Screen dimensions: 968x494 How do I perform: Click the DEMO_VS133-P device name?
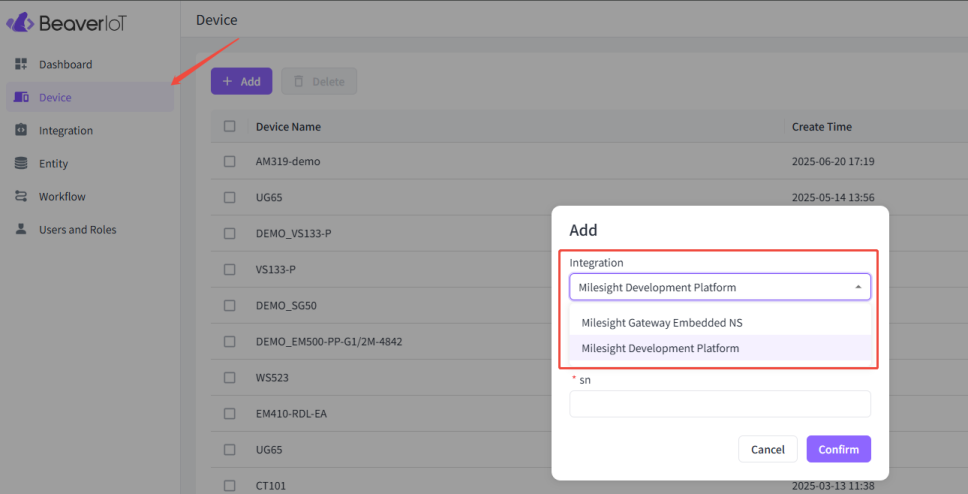[x=293, y=233]
